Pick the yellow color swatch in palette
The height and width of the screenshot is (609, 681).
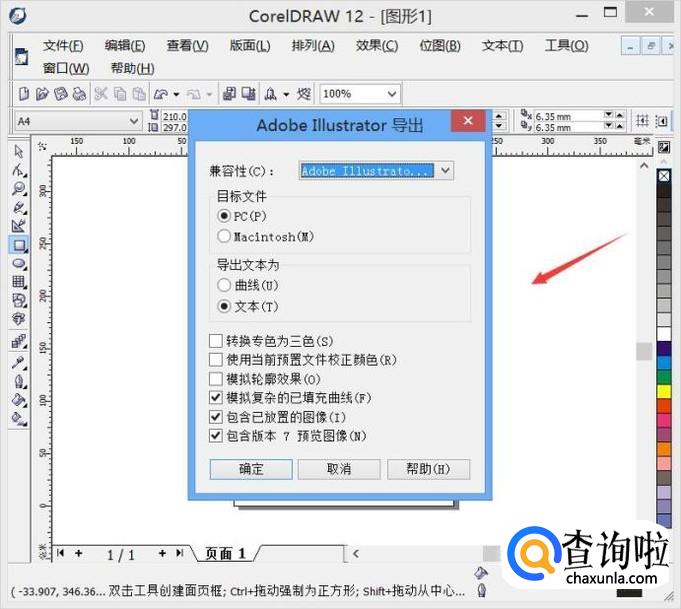point(664,391)
